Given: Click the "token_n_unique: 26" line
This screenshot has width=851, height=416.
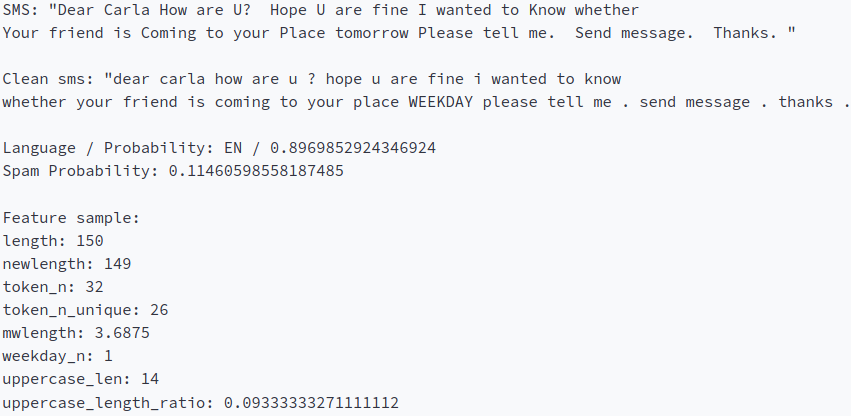Looking at the screenshot, I should coord(85,310).
